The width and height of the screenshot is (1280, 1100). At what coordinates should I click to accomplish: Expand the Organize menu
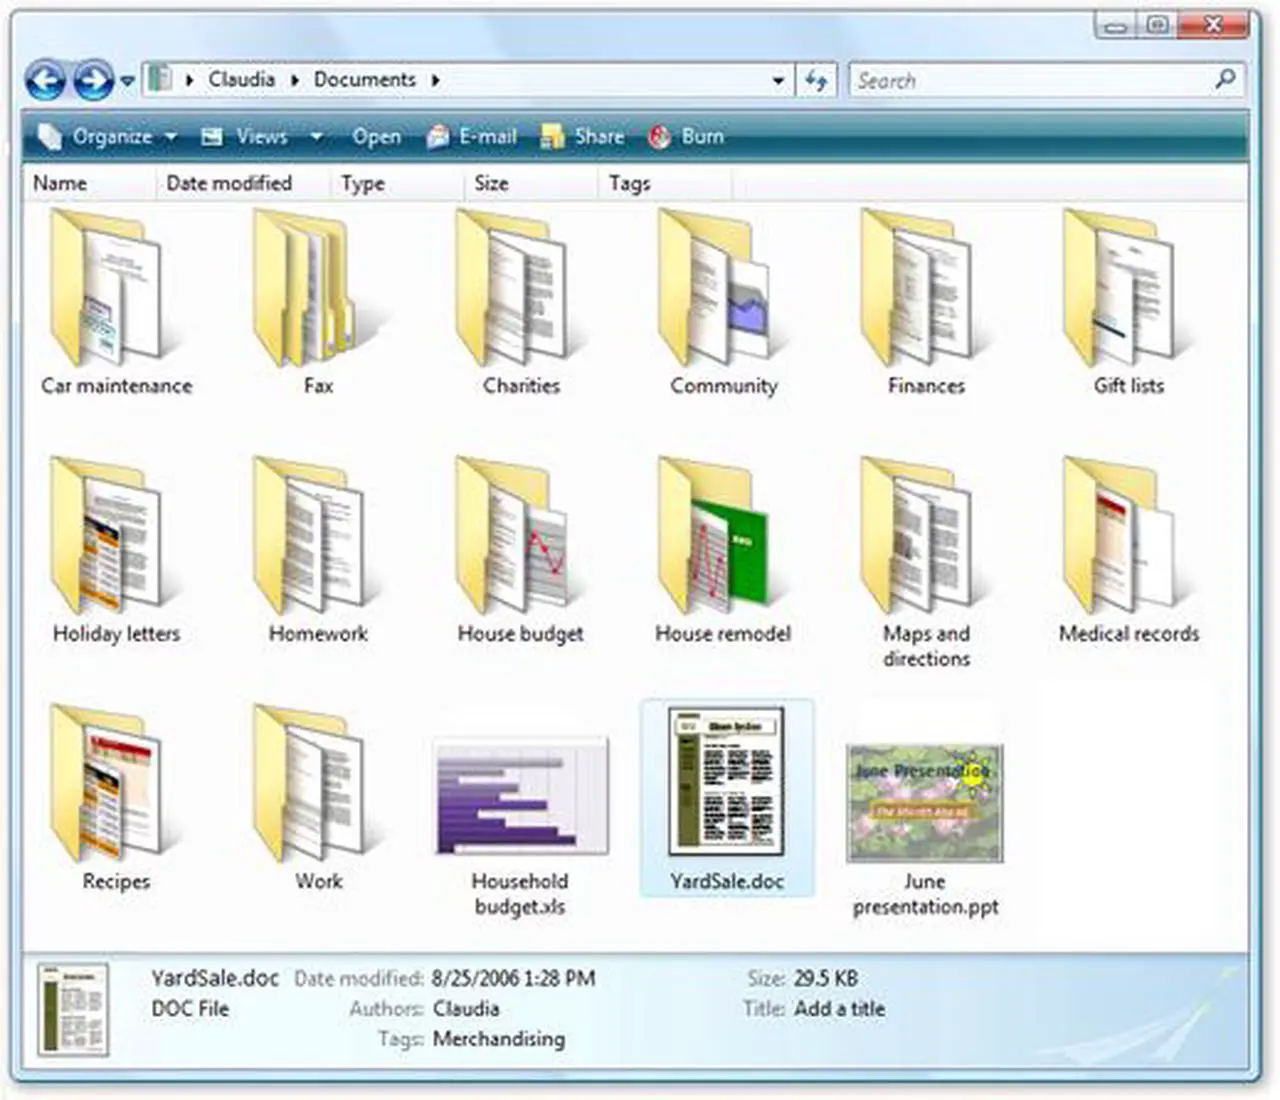pos(113,137)
